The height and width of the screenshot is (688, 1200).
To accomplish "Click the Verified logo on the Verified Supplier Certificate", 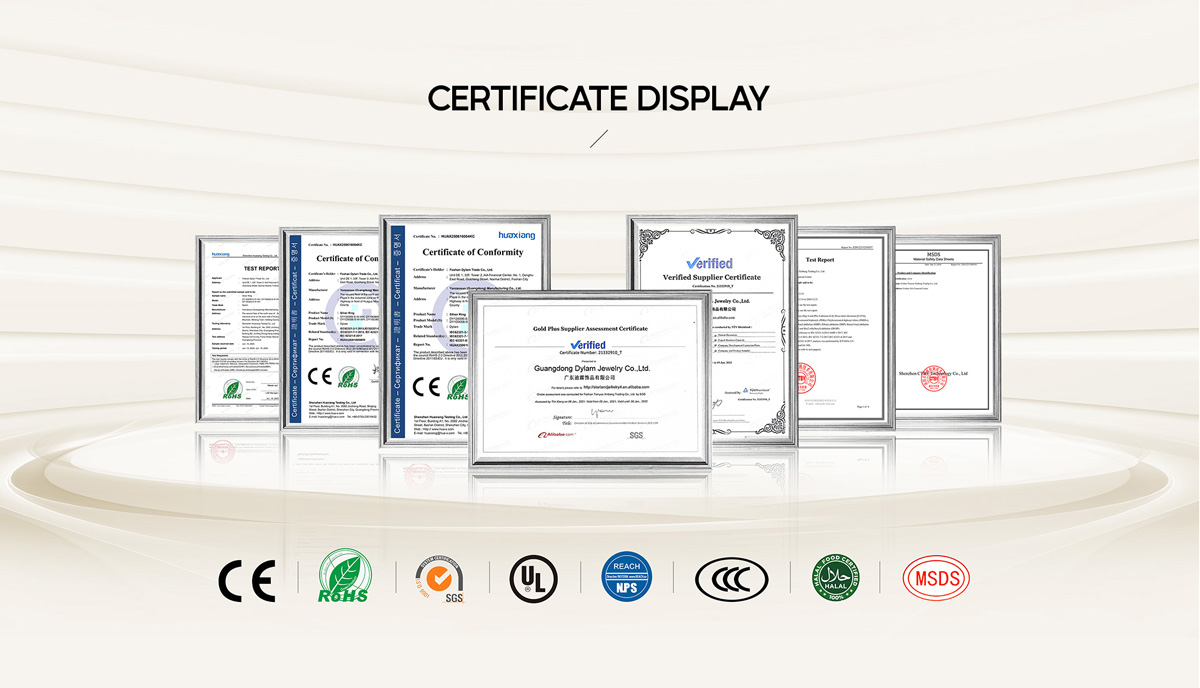I will pyautogui.click(x=709, y=263).
